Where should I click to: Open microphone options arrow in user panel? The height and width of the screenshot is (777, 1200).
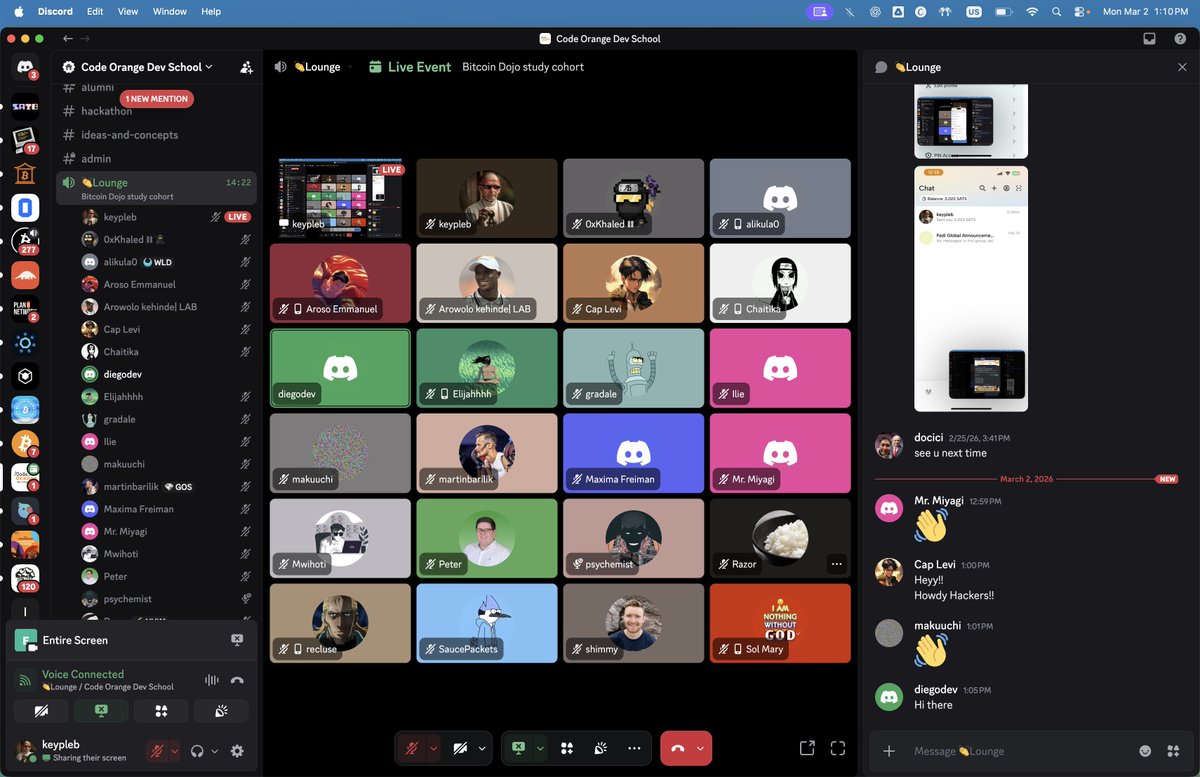pyautogui.click(x=175, y=751)
